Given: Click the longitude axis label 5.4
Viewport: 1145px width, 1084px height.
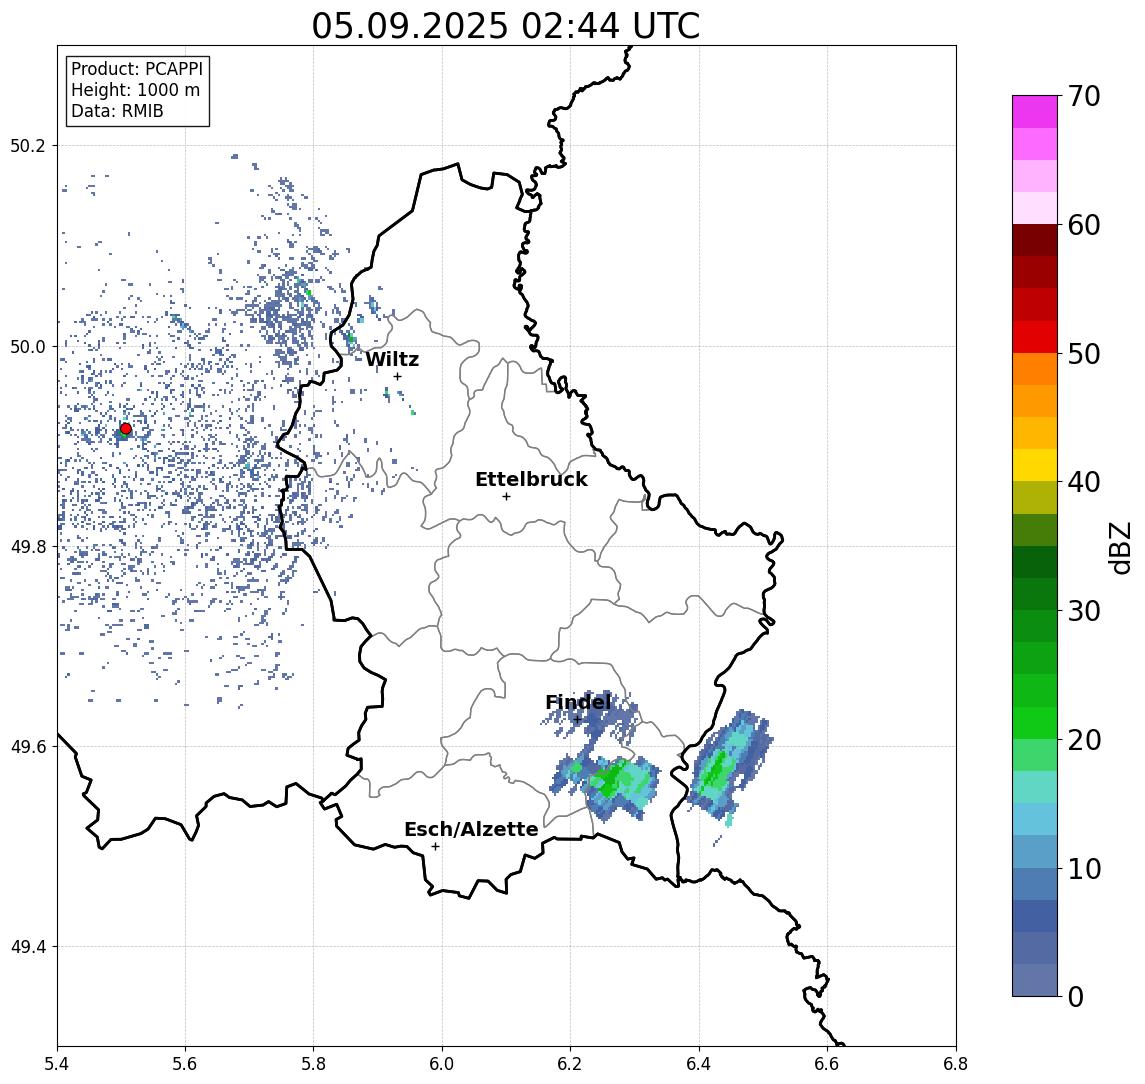Looking at the screenshot, I should [x=58, y=1064].
